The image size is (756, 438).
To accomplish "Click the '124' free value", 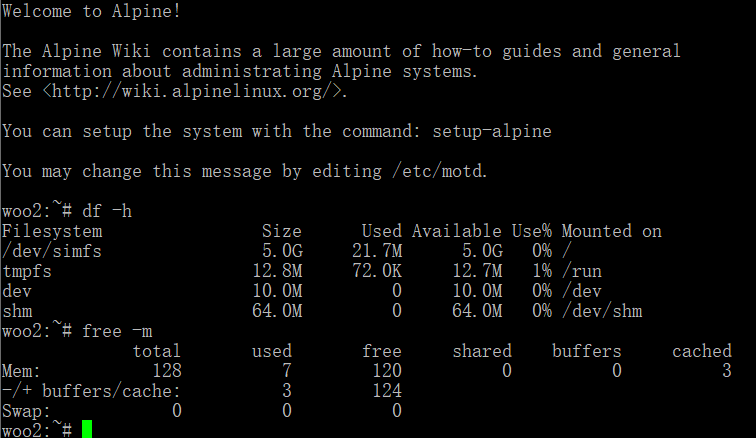I will 387,391.
